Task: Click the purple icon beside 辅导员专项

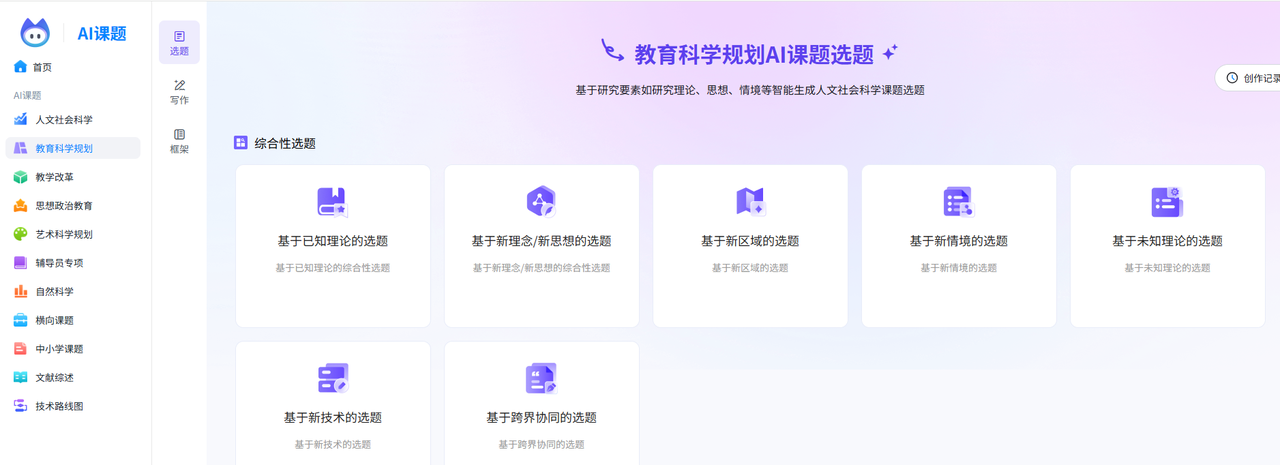Action: 20,263
